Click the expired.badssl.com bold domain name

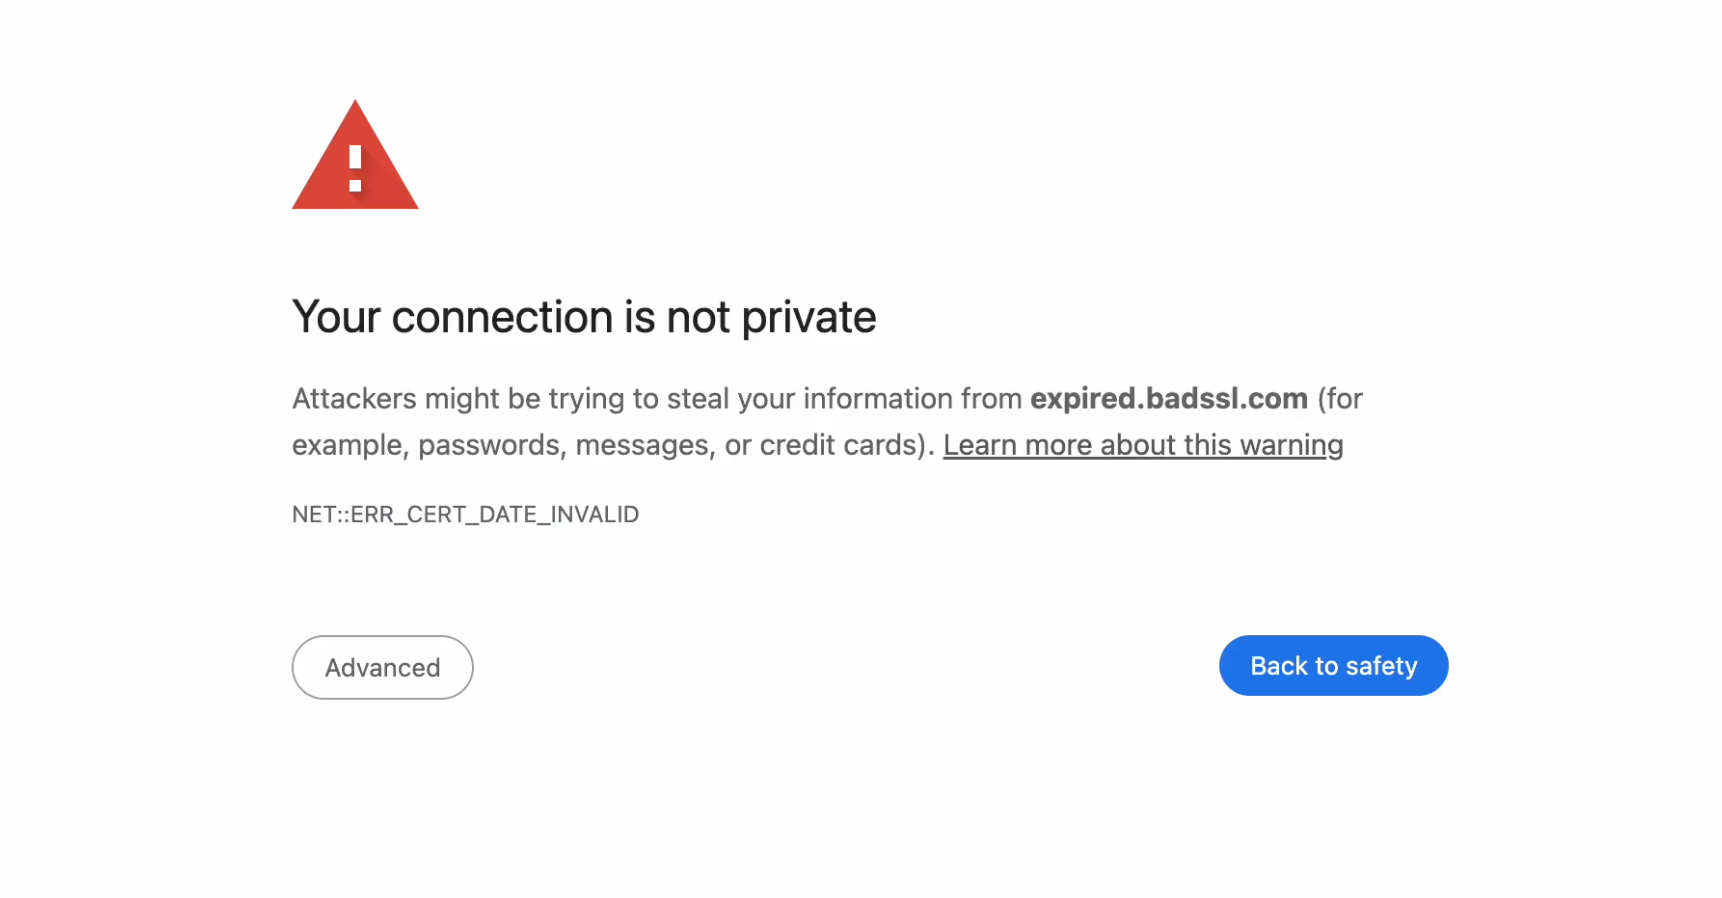(1169, 398)
